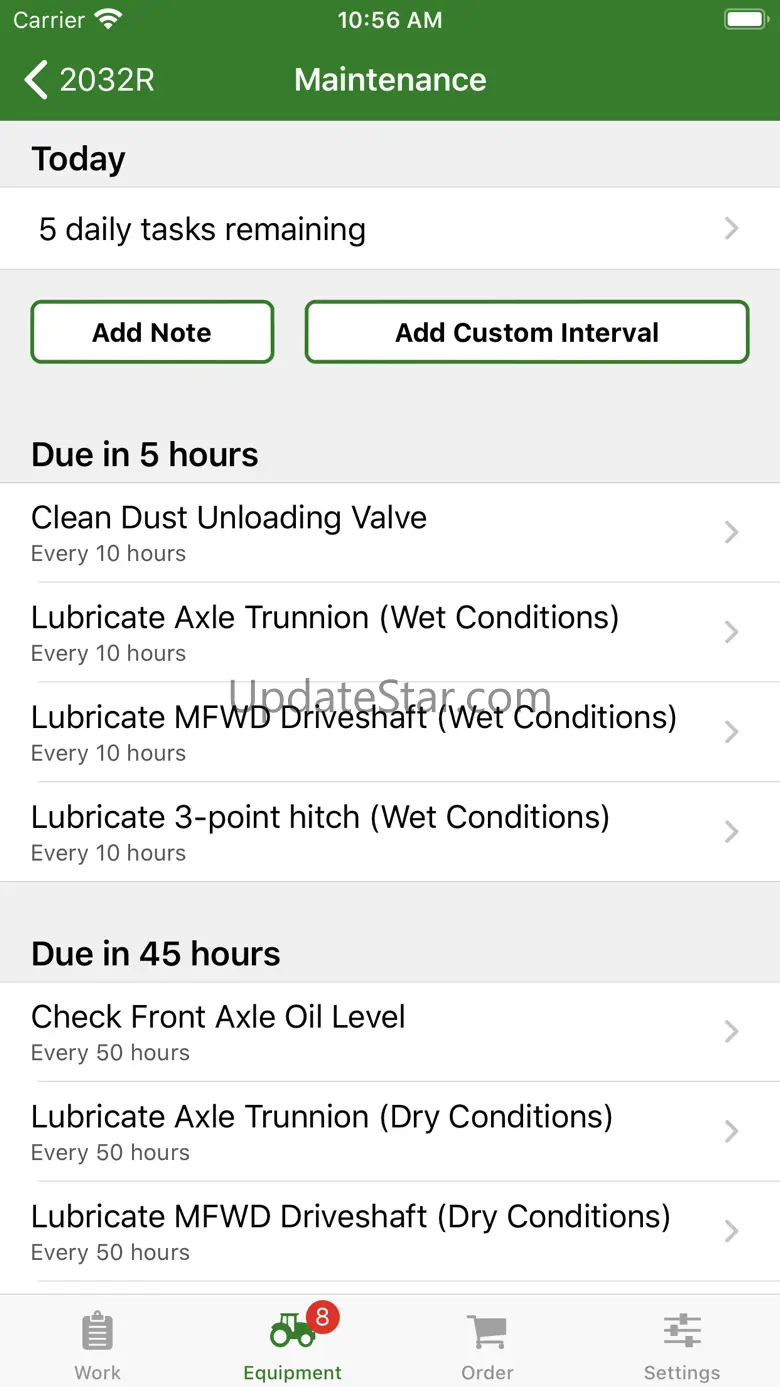Tap the battery icon in status bar
This screenshot has width=780, height=1387.
(745, 20)
